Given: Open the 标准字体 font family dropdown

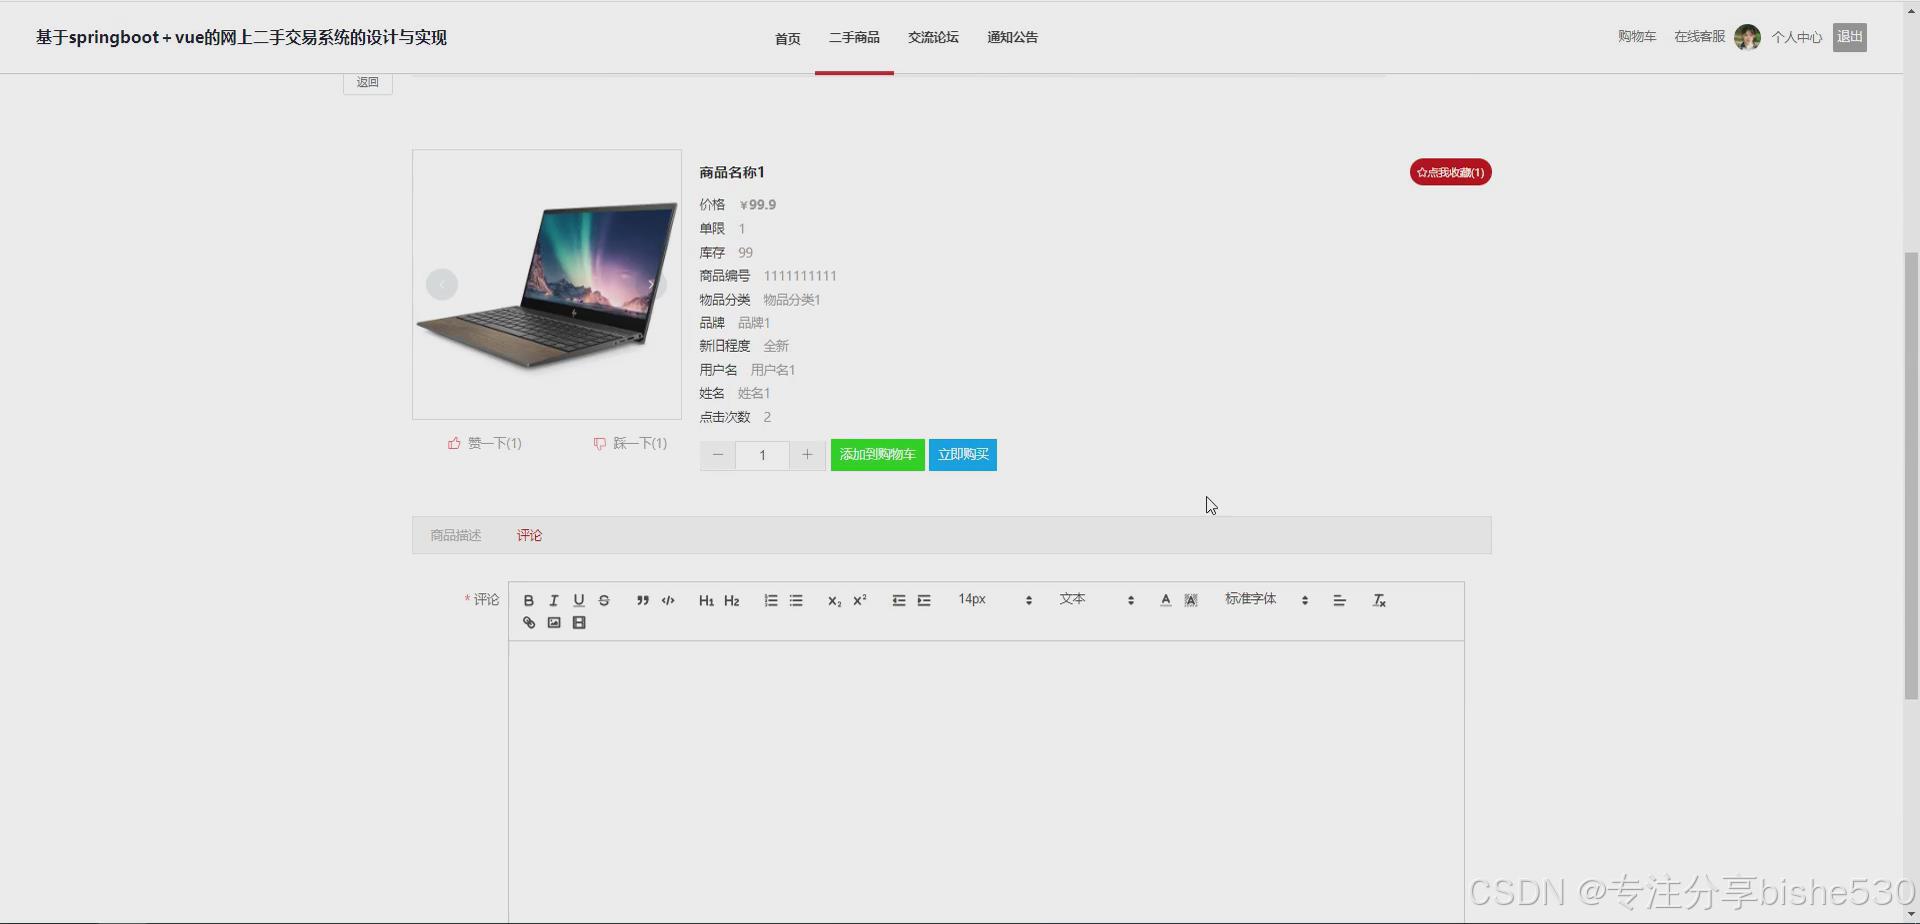Looking at the screenshot, I should (x=1266, y=599).
